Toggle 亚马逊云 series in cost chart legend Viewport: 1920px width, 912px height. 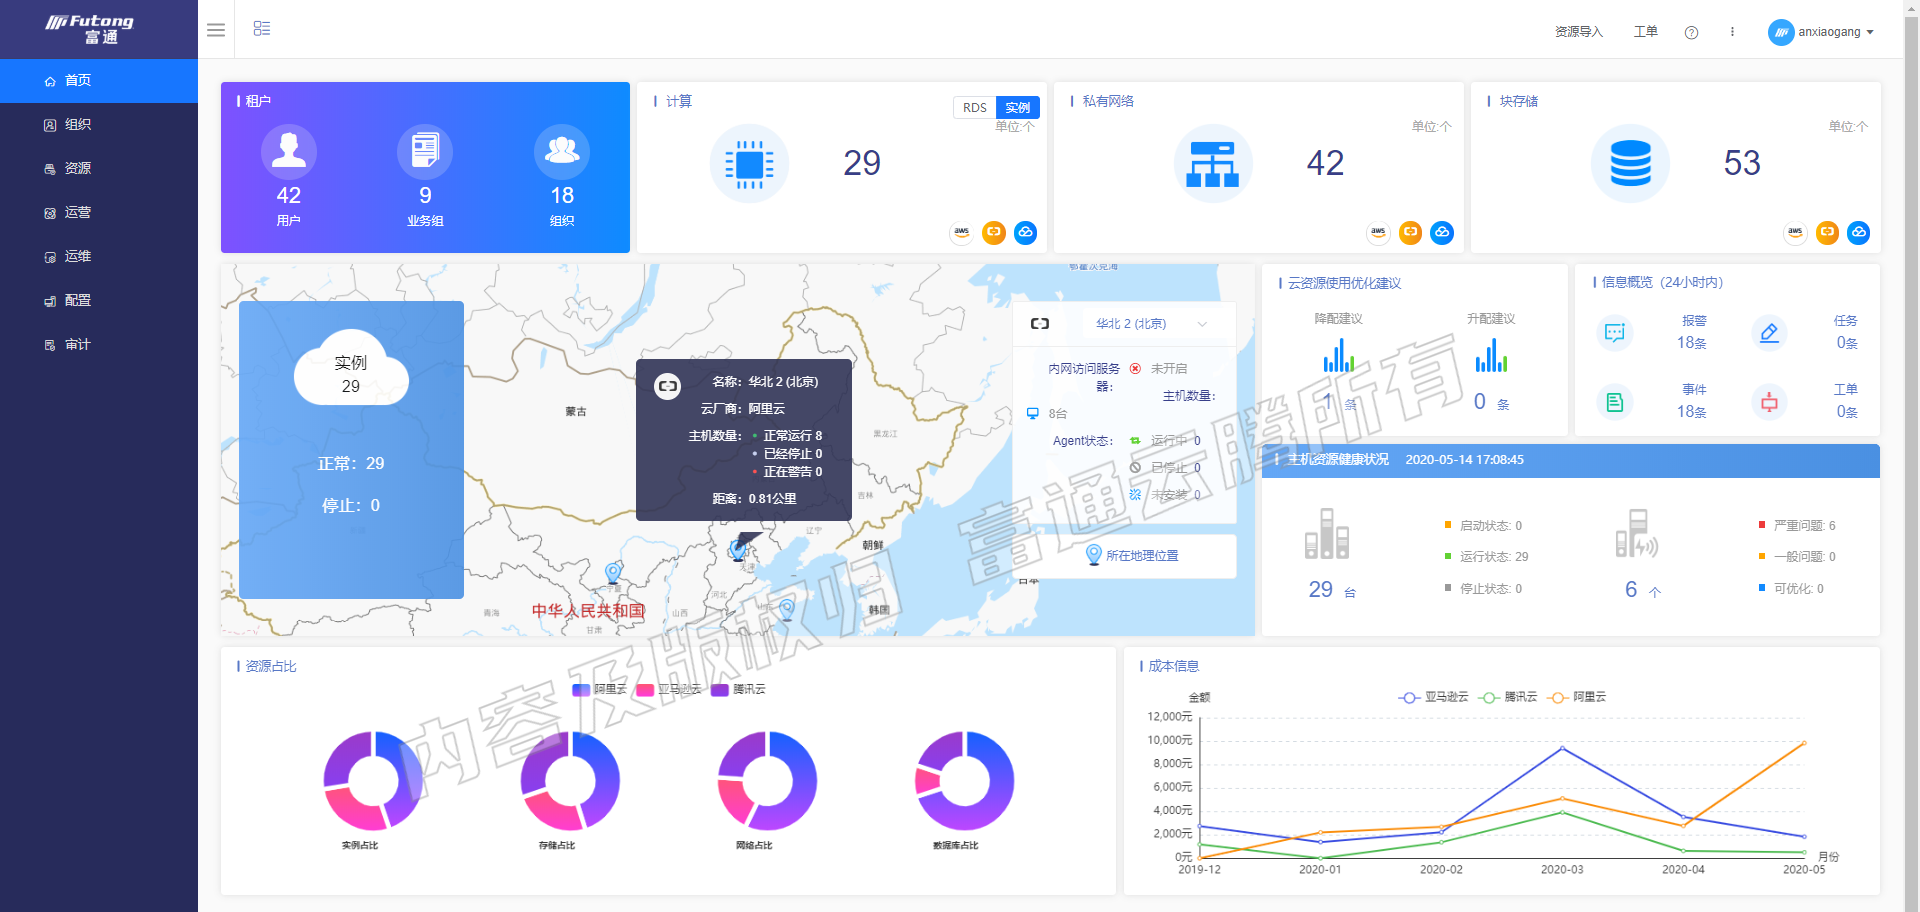[x=1433, y=697]
